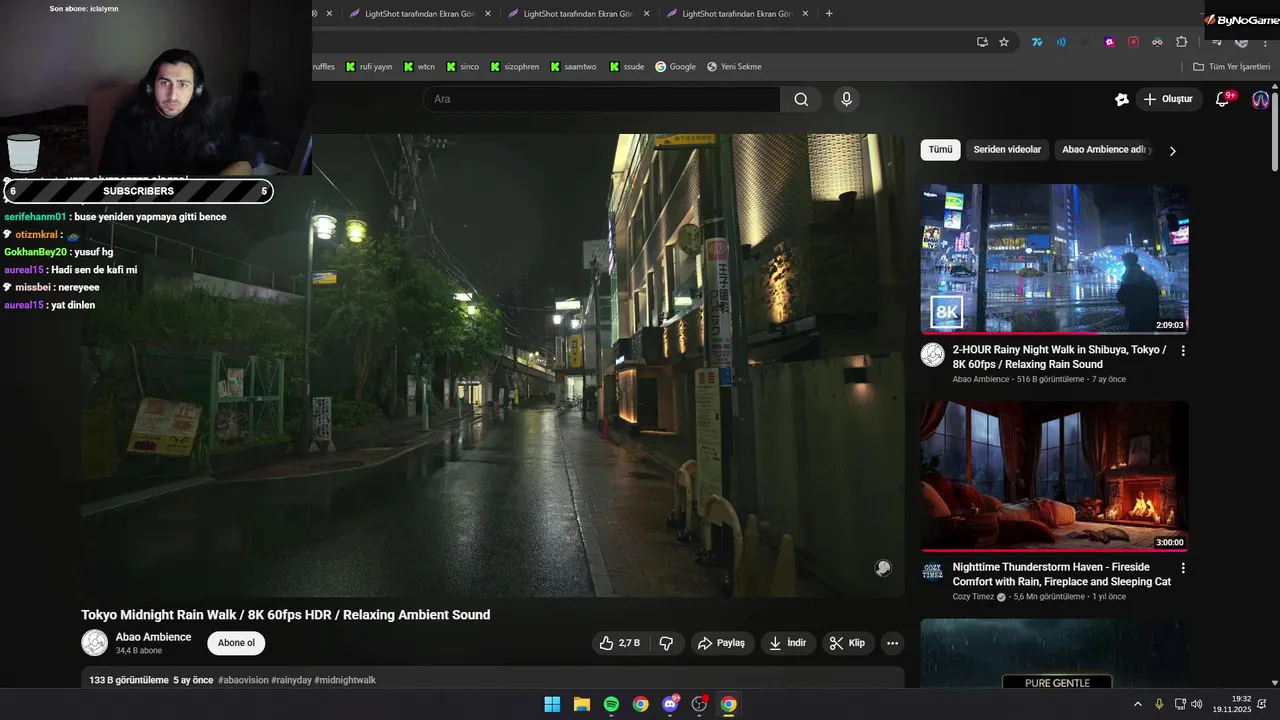Like the video with 2,7 B likes
1280x720 pixels.
(x=620, y=643)
